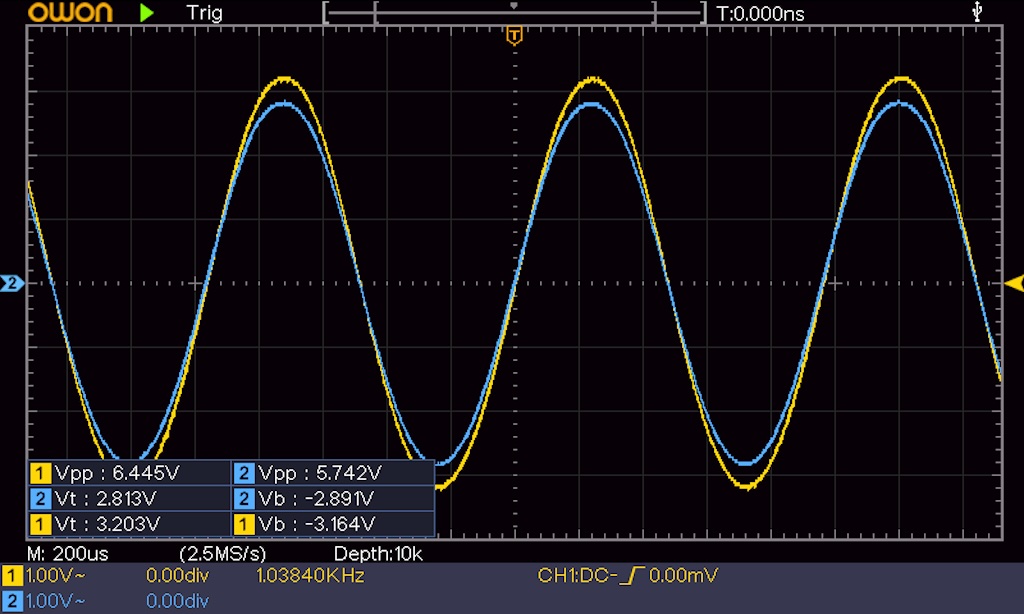Viewport: 1024px width, 614px height.
Task: Click the yellow trigger level arrow
Action: click(x=1012, y=283)
